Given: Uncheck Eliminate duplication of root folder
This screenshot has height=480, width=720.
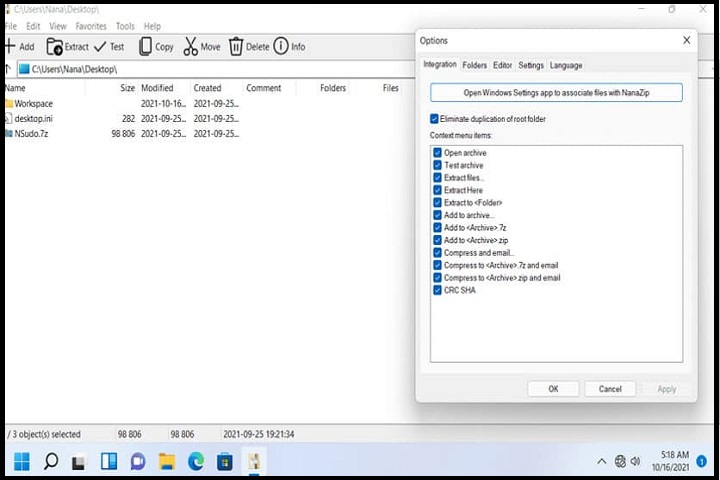Looking at the screenshot, I should point(434,119).
